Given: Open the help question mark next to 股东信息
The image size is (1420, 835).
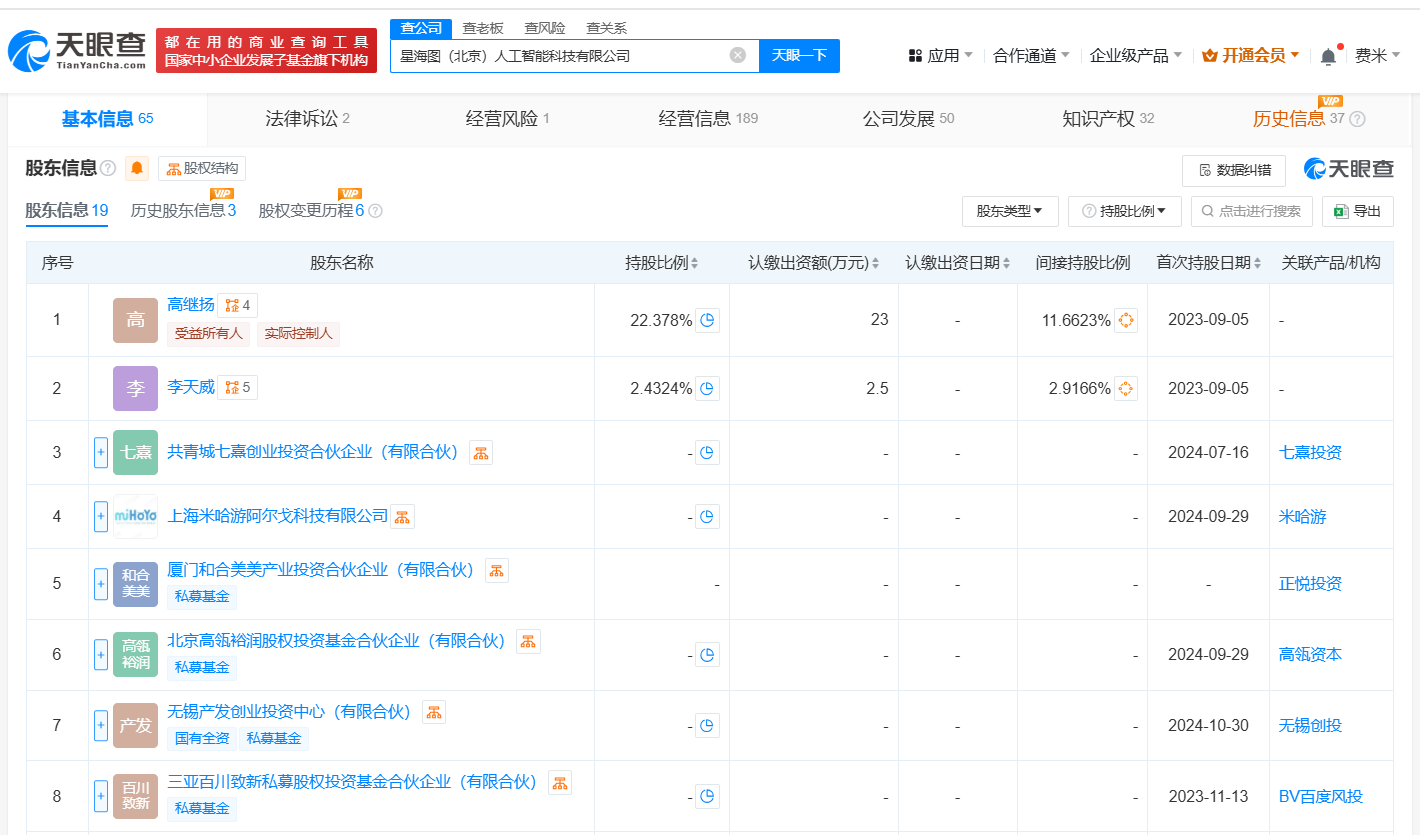Looking at the screenshot, I should tap(108, 168).
